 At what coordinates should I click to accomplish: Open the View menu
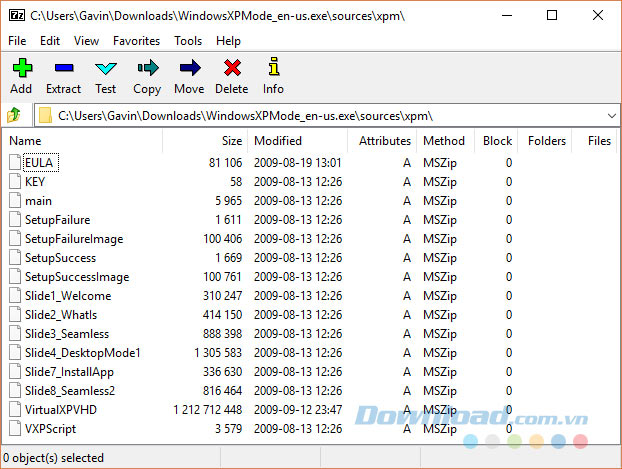coord(86,41)
